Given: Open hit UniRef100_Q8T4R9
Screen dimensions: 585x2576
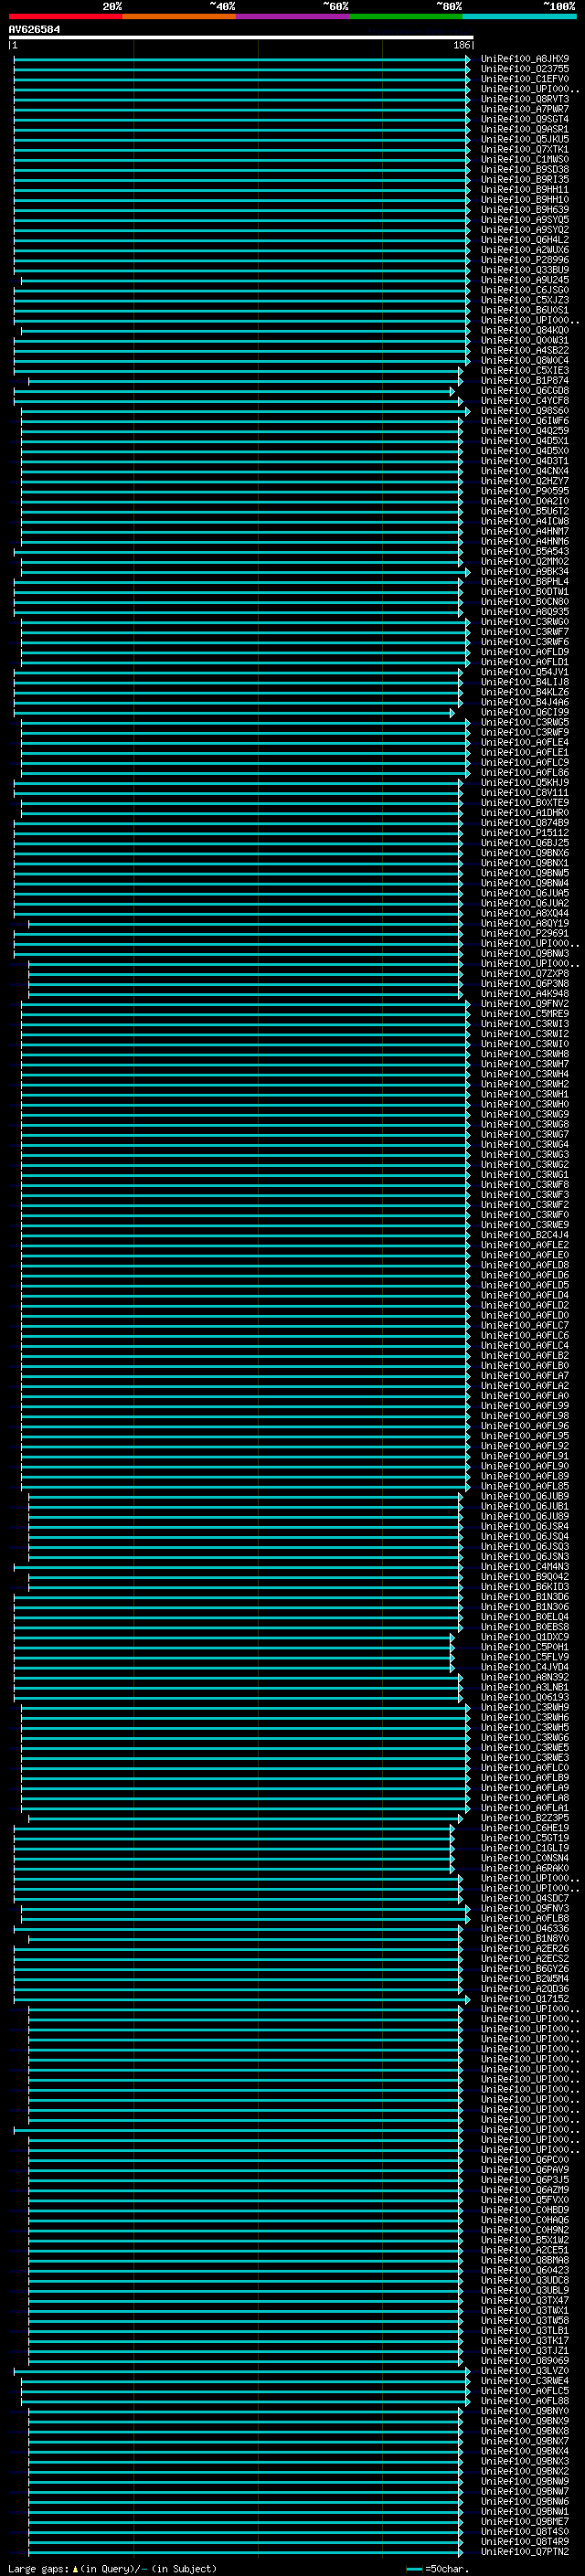Looking at the screenshot, I should click(x=524, y=2541).
